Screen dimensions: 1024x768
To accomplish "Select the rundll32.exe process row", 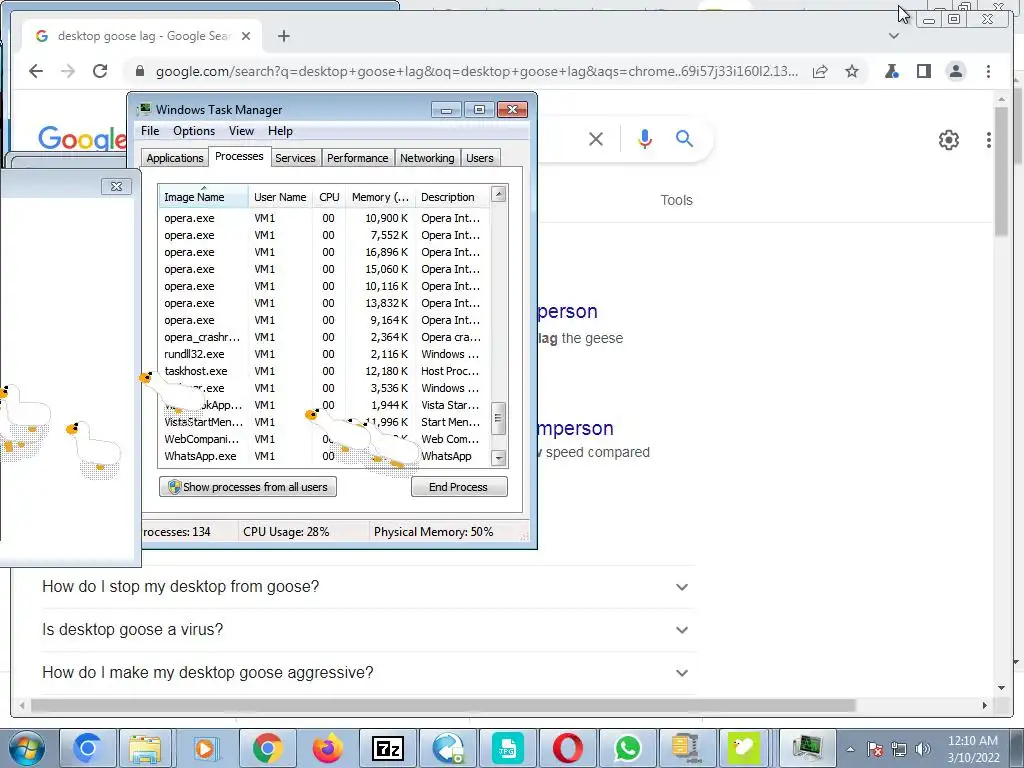I will [x=323, y=354].
